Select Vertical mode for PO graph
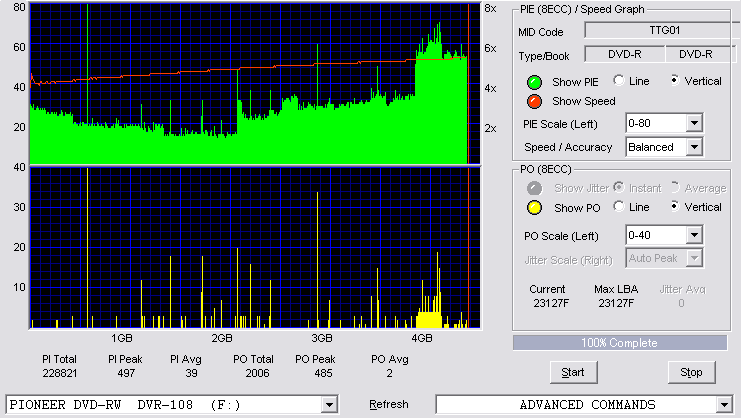Viewport: 741px width, 418px height. pyautogui.click(x=675, y=206)
